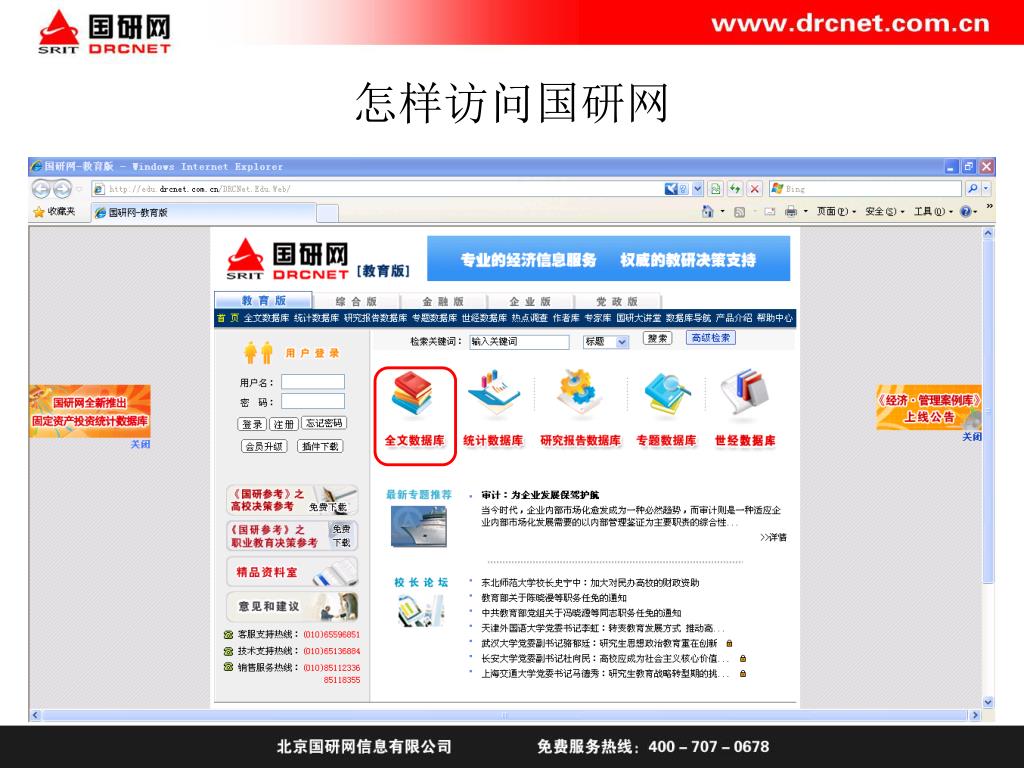Click the Help question mark icon

point(965,212)
